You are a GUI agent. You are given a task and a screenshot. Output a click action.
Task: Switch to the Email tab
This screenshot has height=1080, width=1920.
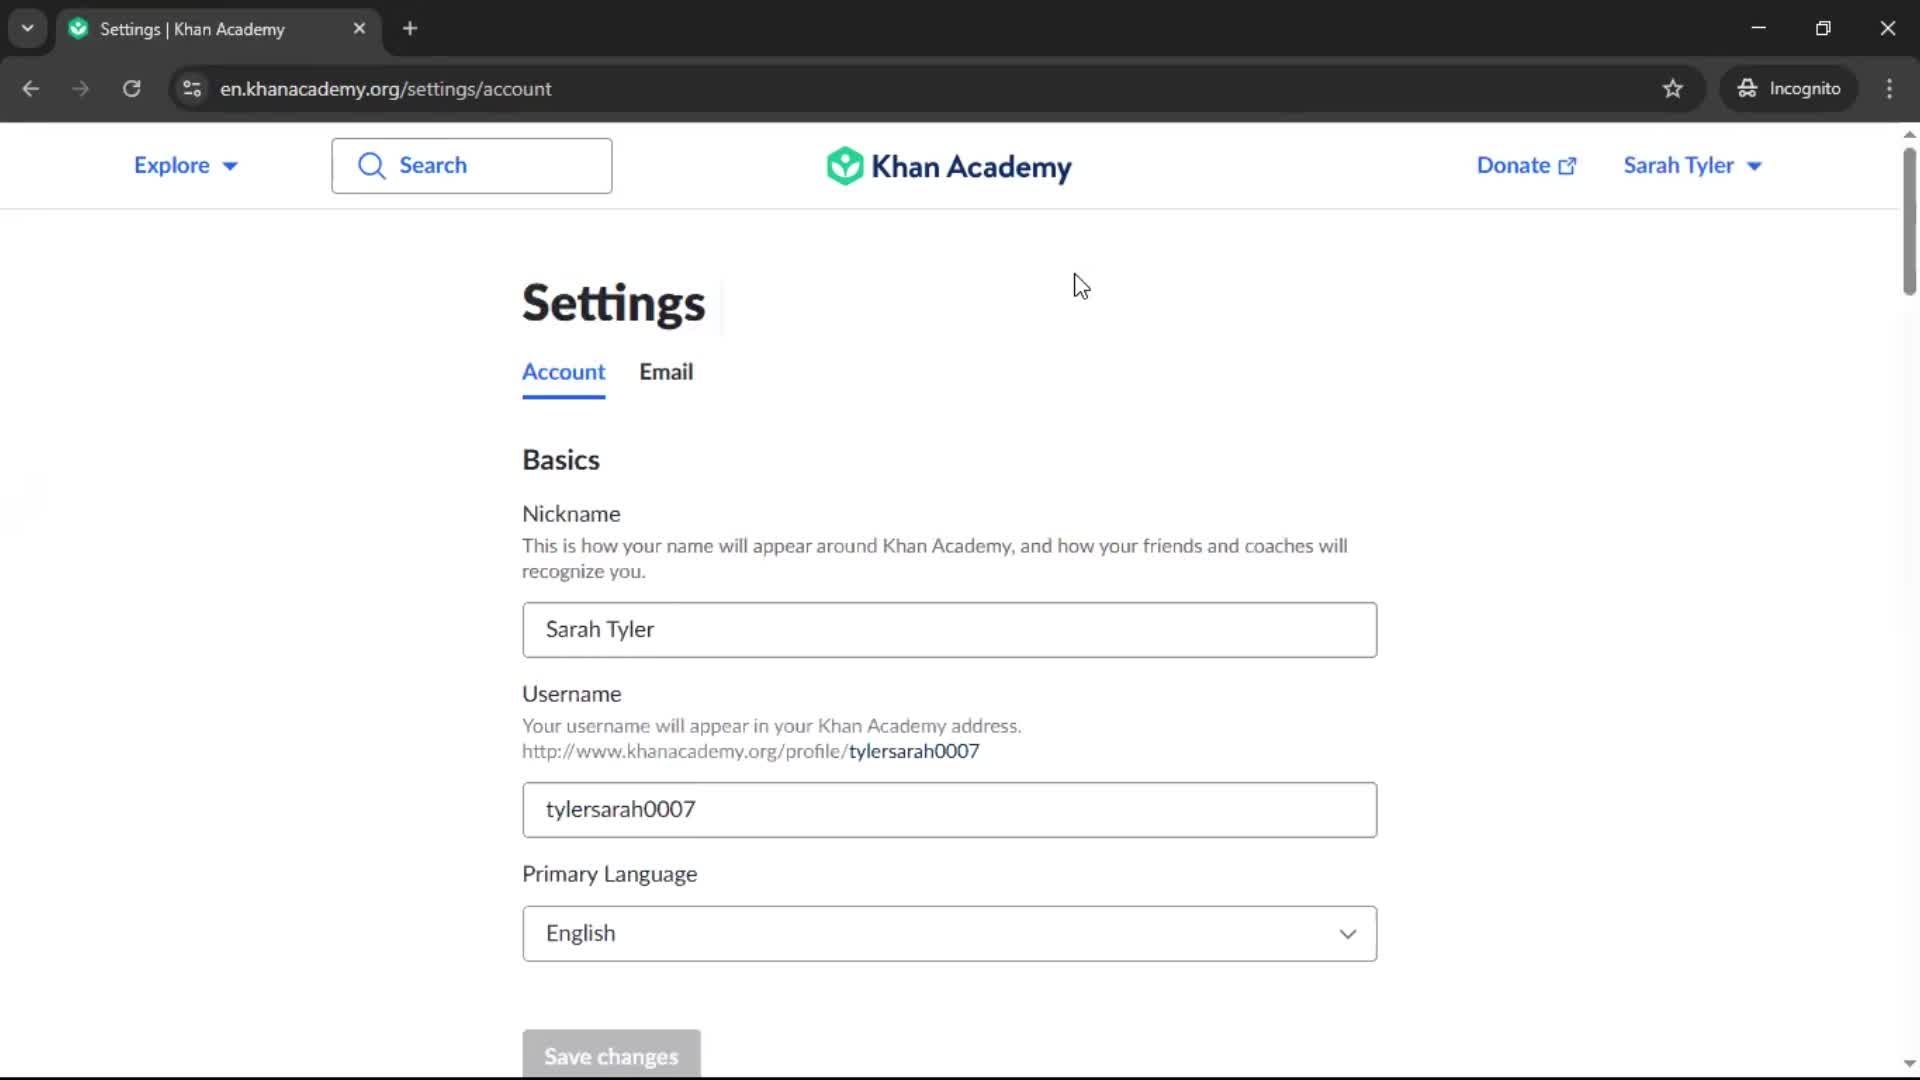(x=666, y=372)
